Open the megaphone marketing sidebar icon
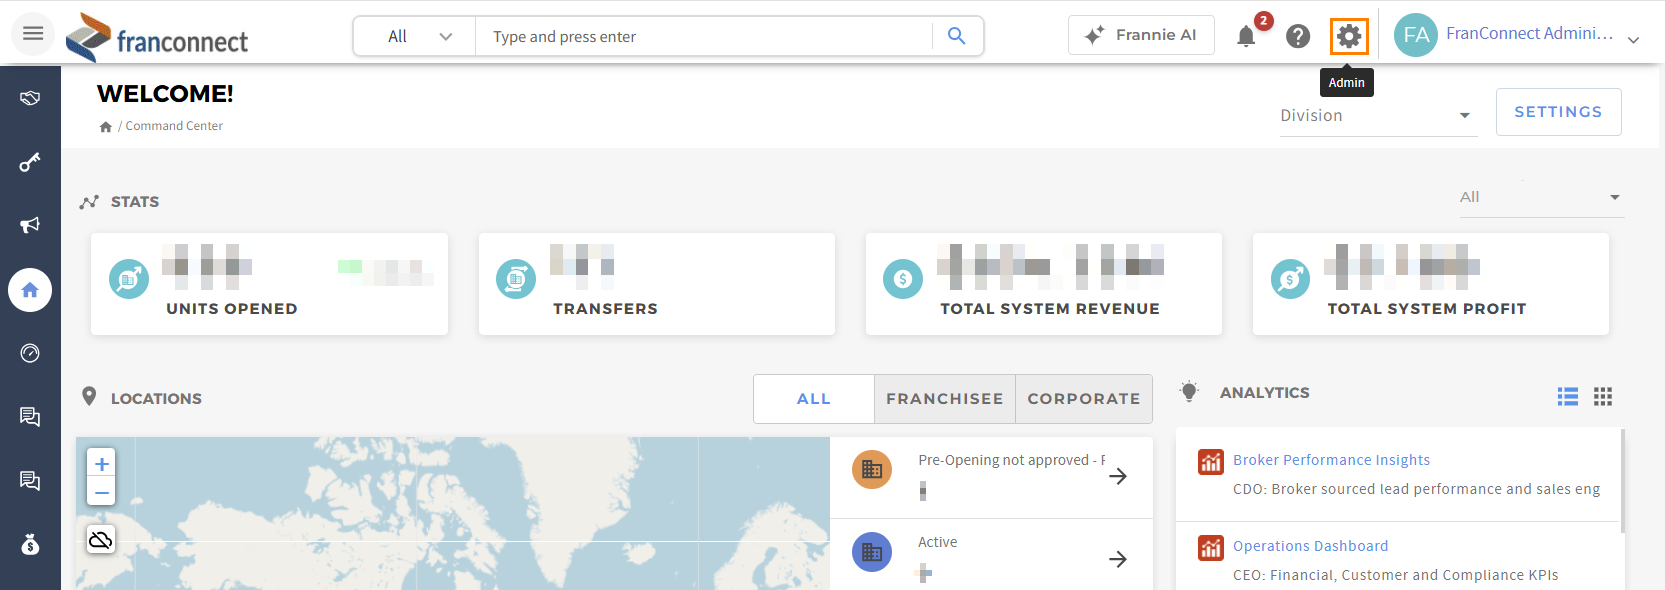 (x=30, y=225)
